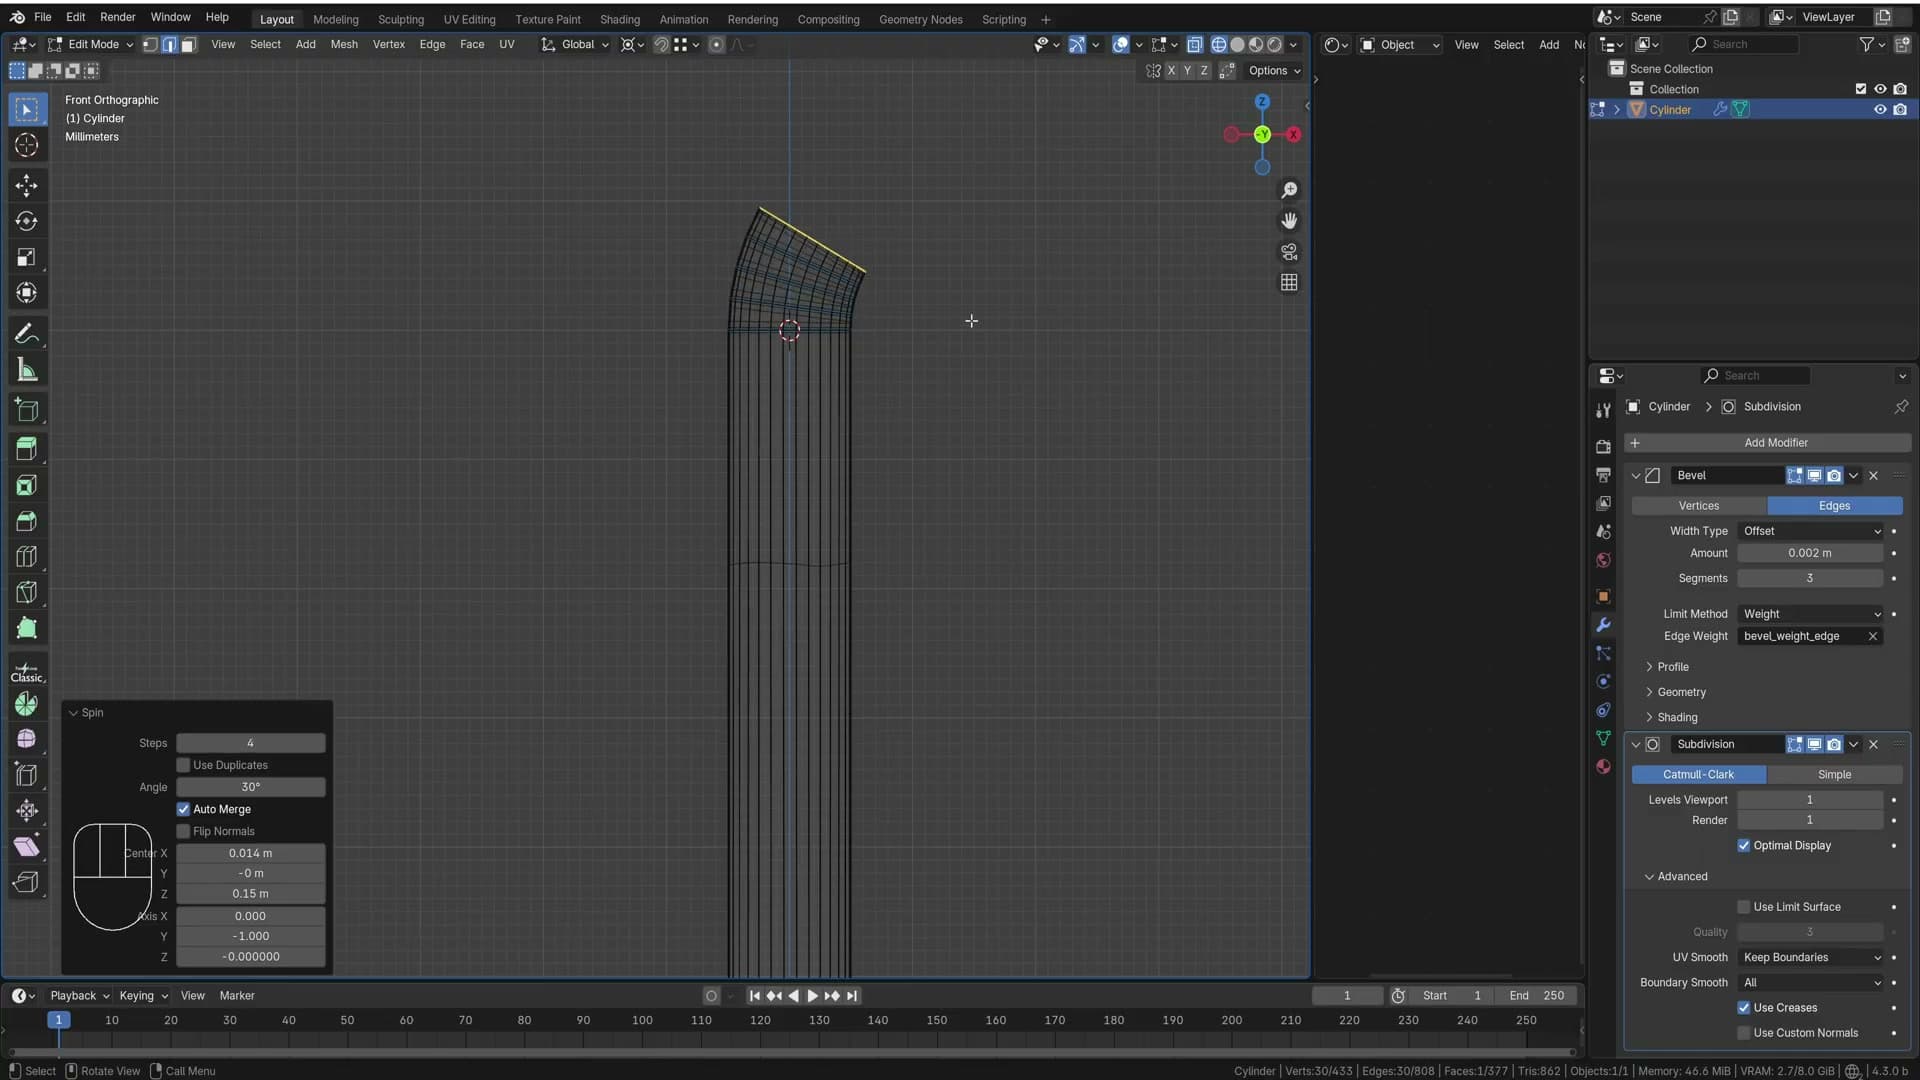The width and height of the screenshot is (1920, 1080).
Task: Select the Annotate pencil tool
Action: 27,334
